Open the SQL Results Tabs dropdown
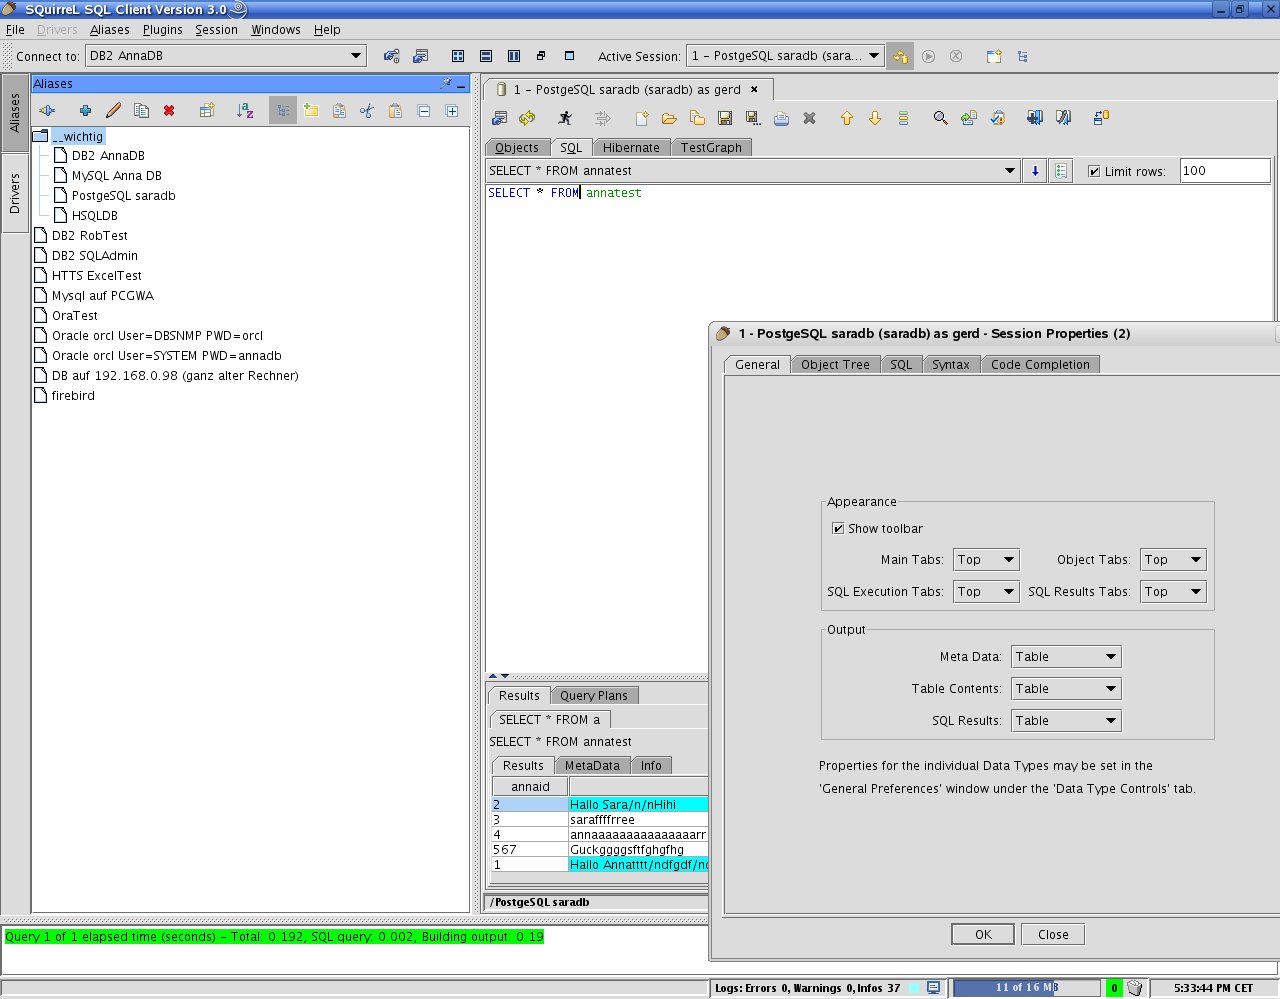 (x=1173, y=592)
